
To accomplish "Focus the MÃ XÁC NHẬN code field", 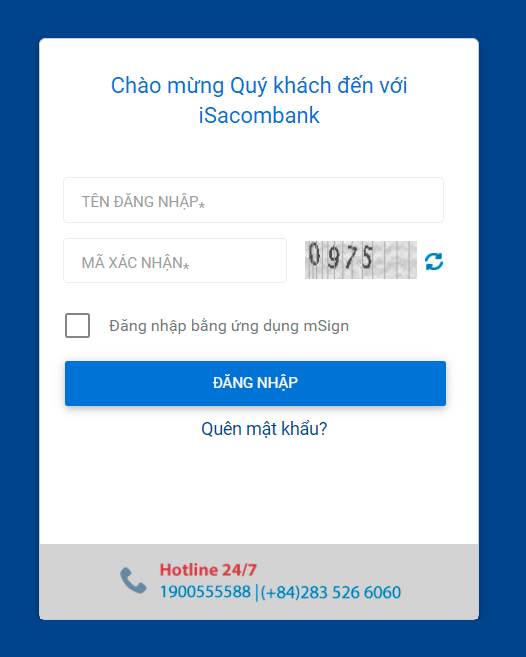I will (175, 261).
